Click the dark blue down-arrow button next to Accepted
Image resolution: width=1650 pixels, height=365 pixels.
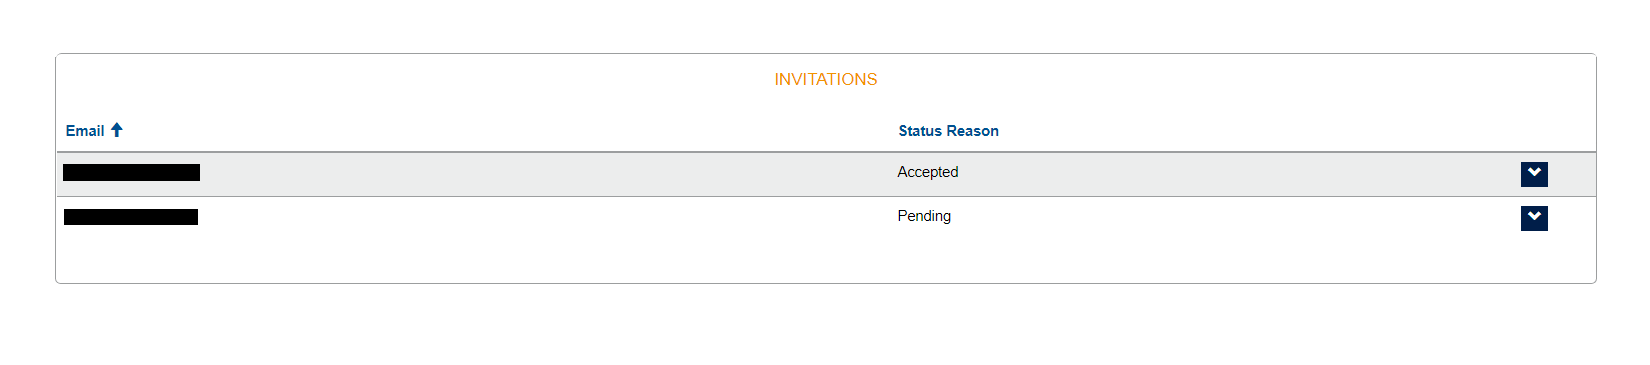click(x=1534, y=174)
